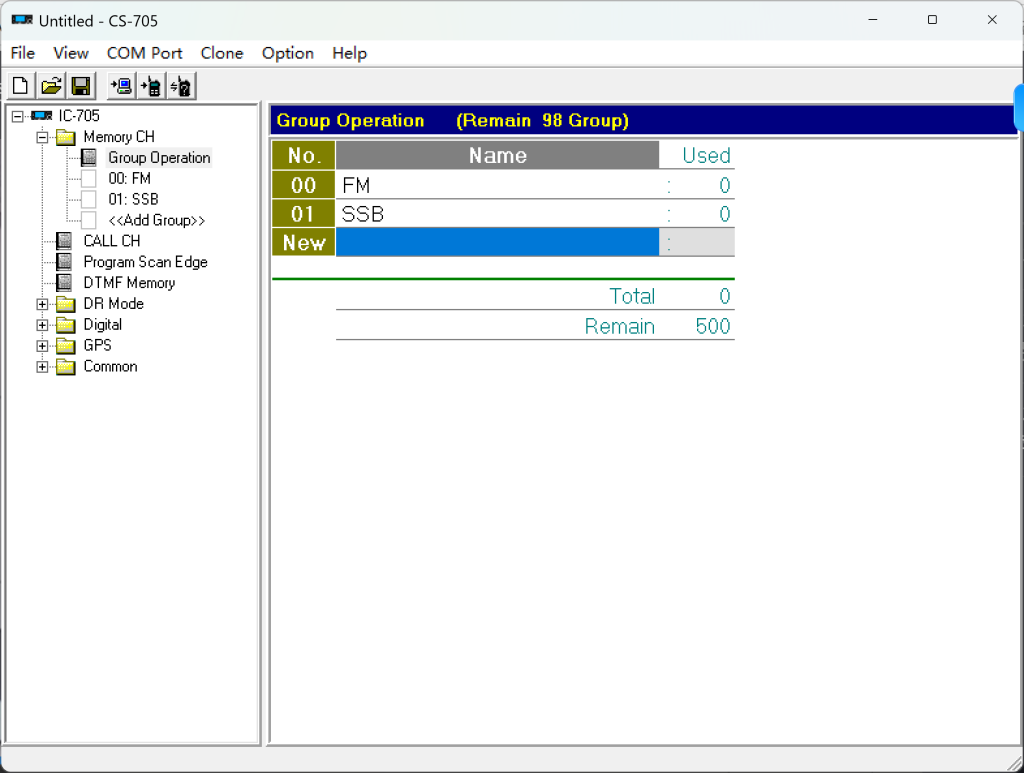Open the Option menu
The image size is (1024, 773).
(288, 53)
